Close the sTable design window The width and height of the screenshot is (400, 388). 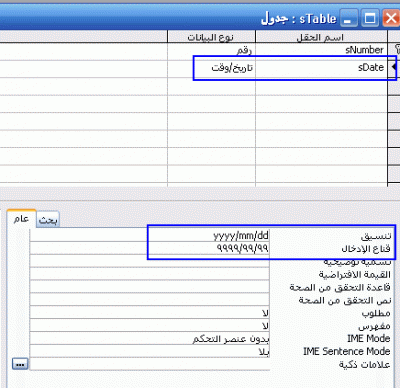[391, 18]
